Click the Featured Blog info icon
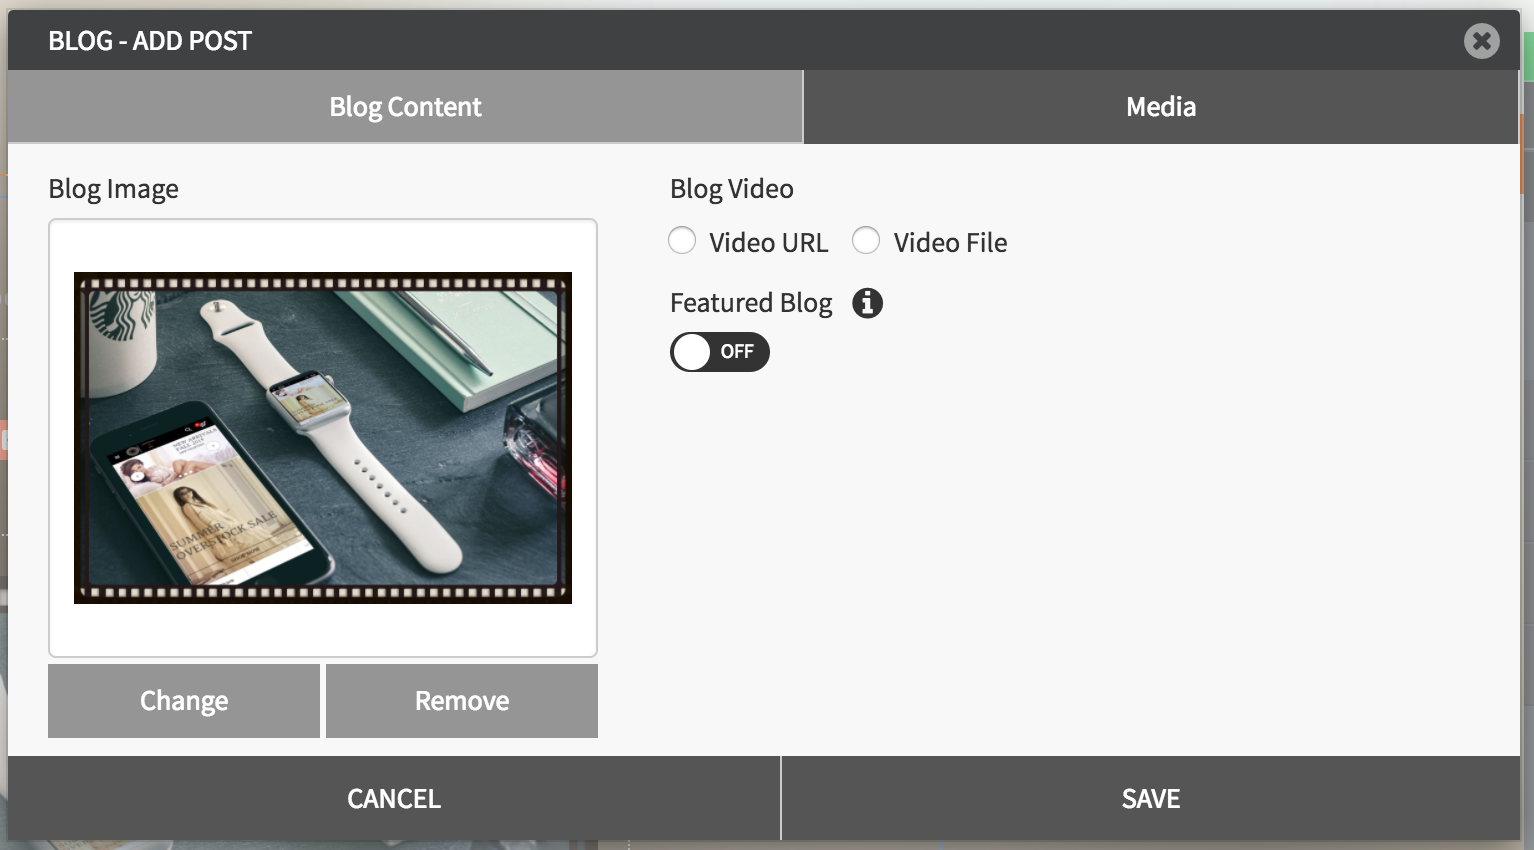Image resolution: width=1534 pixels, height=850 pixels. click(x=867, y=303)
